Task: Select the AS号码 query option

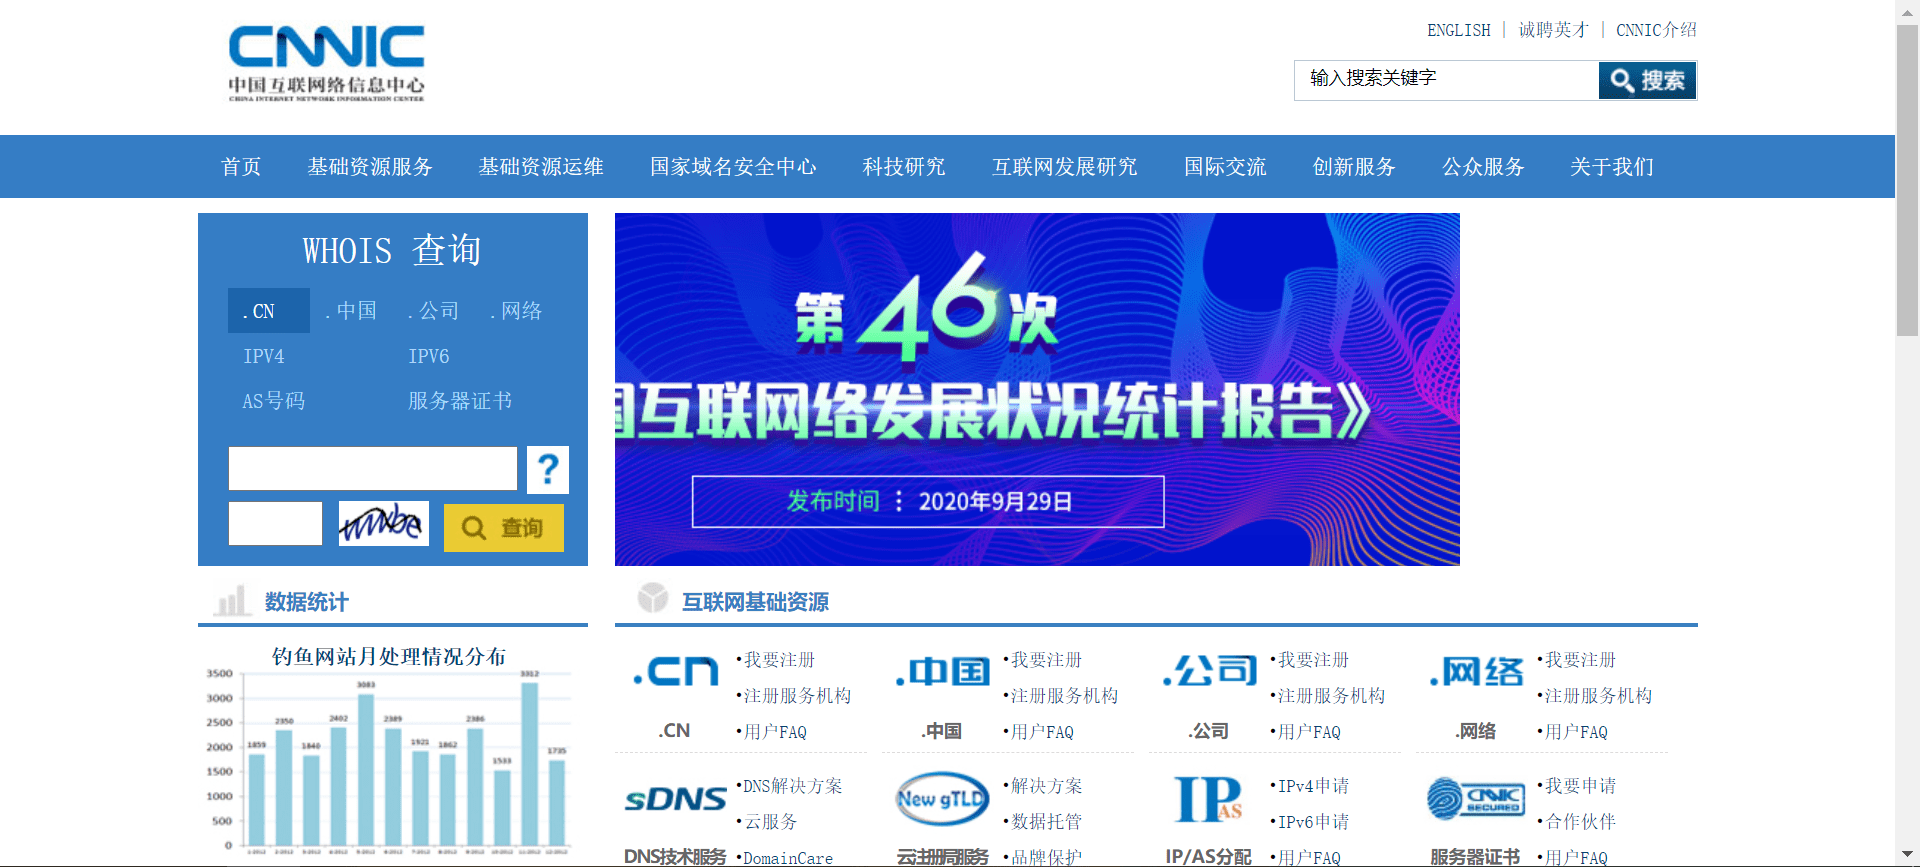Action: point(273,401)
